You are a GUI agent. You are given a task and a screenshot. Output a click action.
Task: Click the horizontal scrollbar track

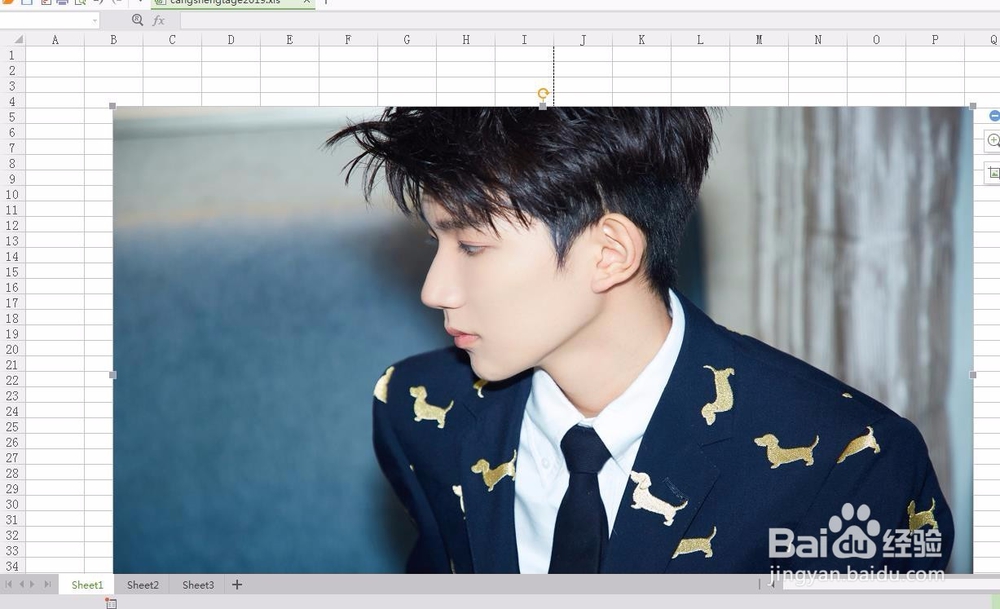[x=891, y=584]
